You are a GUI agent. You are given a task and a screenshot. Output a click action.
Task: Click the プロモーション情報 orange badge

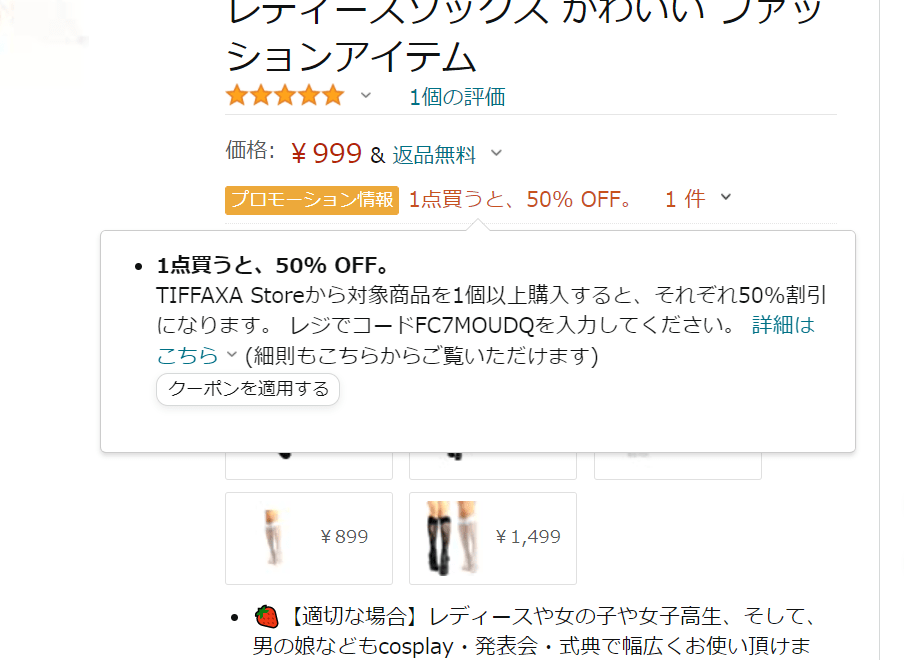pos(312,200)
